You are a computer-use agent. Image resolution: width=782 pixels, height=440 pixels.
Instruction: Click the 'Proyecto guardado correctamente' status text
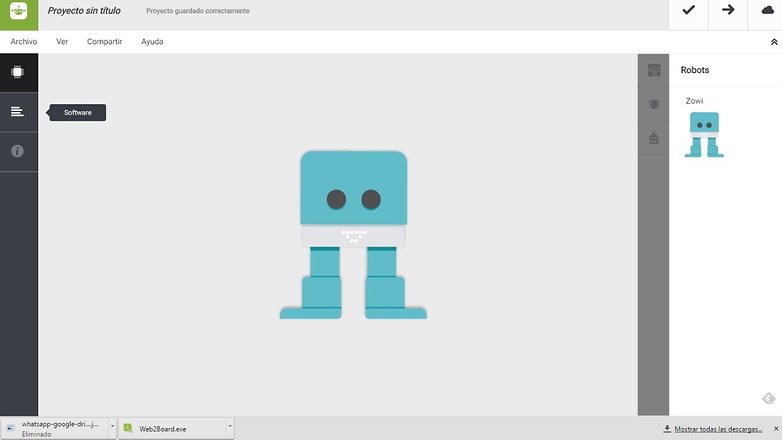click(x=197, y=11)
